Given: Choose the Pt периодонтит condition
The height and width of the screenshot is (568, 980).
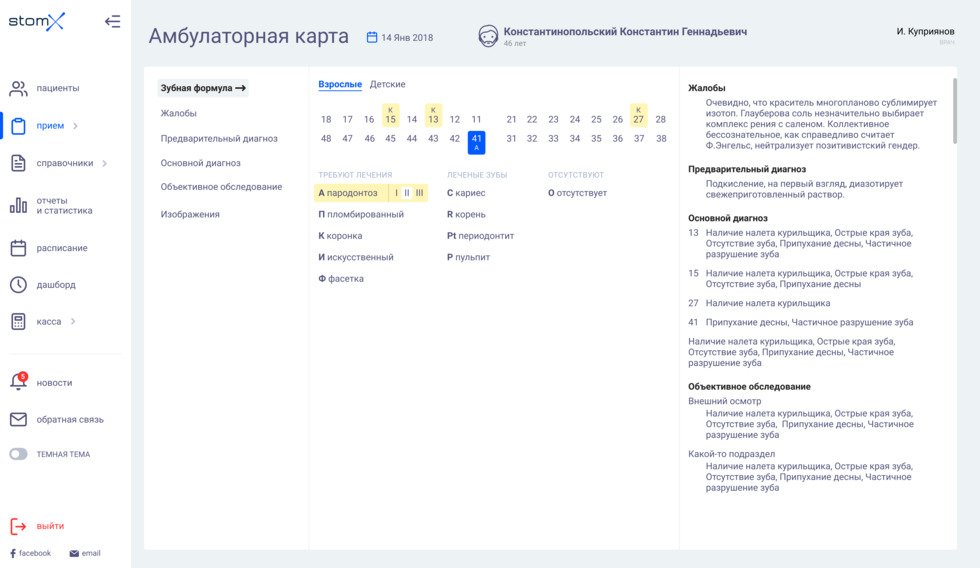Looking at the screenshot, I should pyautogui.click(x=481, y=236).
